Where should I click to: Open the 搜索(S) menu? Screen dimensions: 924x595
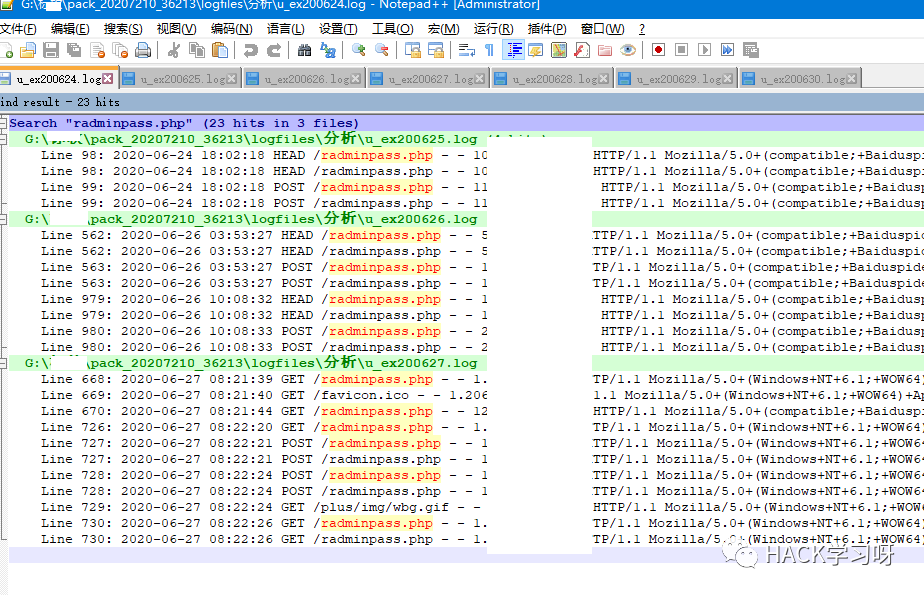pos(123,29)
